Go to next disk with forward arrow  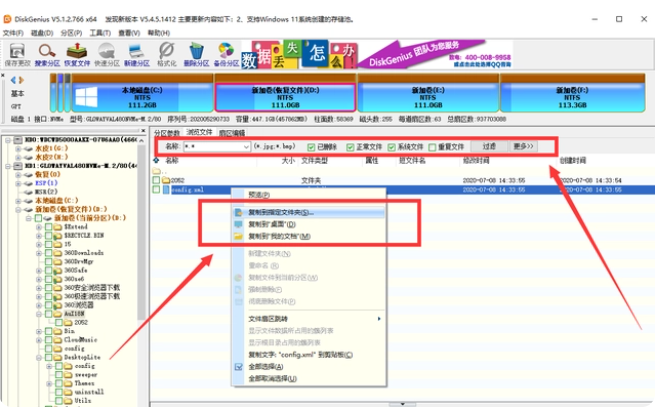click(x=21, y=80)
